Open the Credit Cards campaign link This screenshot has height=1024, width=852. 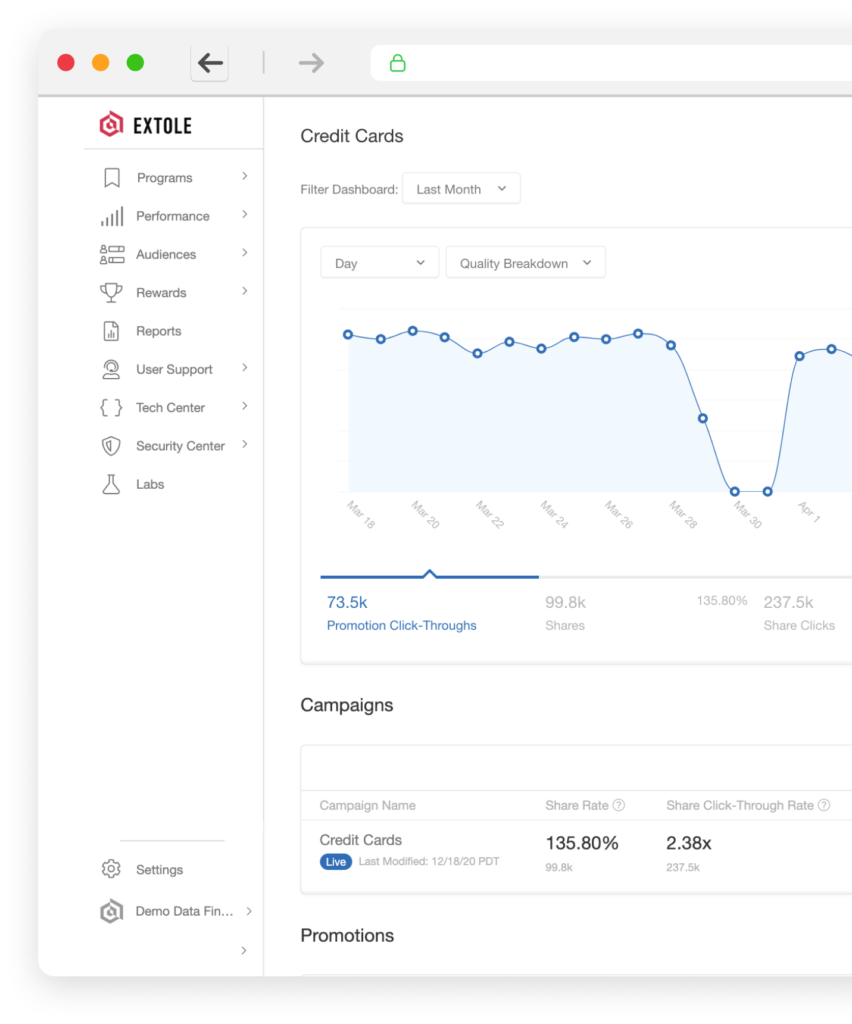[360, 840]
